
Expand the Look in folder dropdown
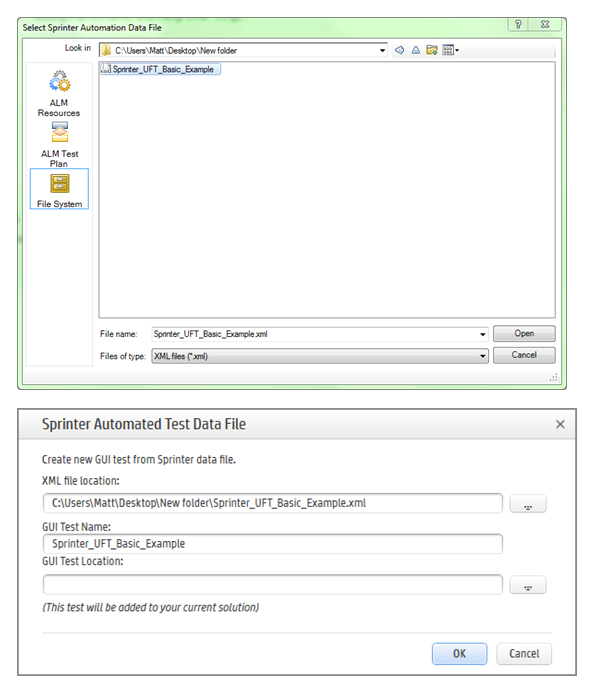click(382, 51)
